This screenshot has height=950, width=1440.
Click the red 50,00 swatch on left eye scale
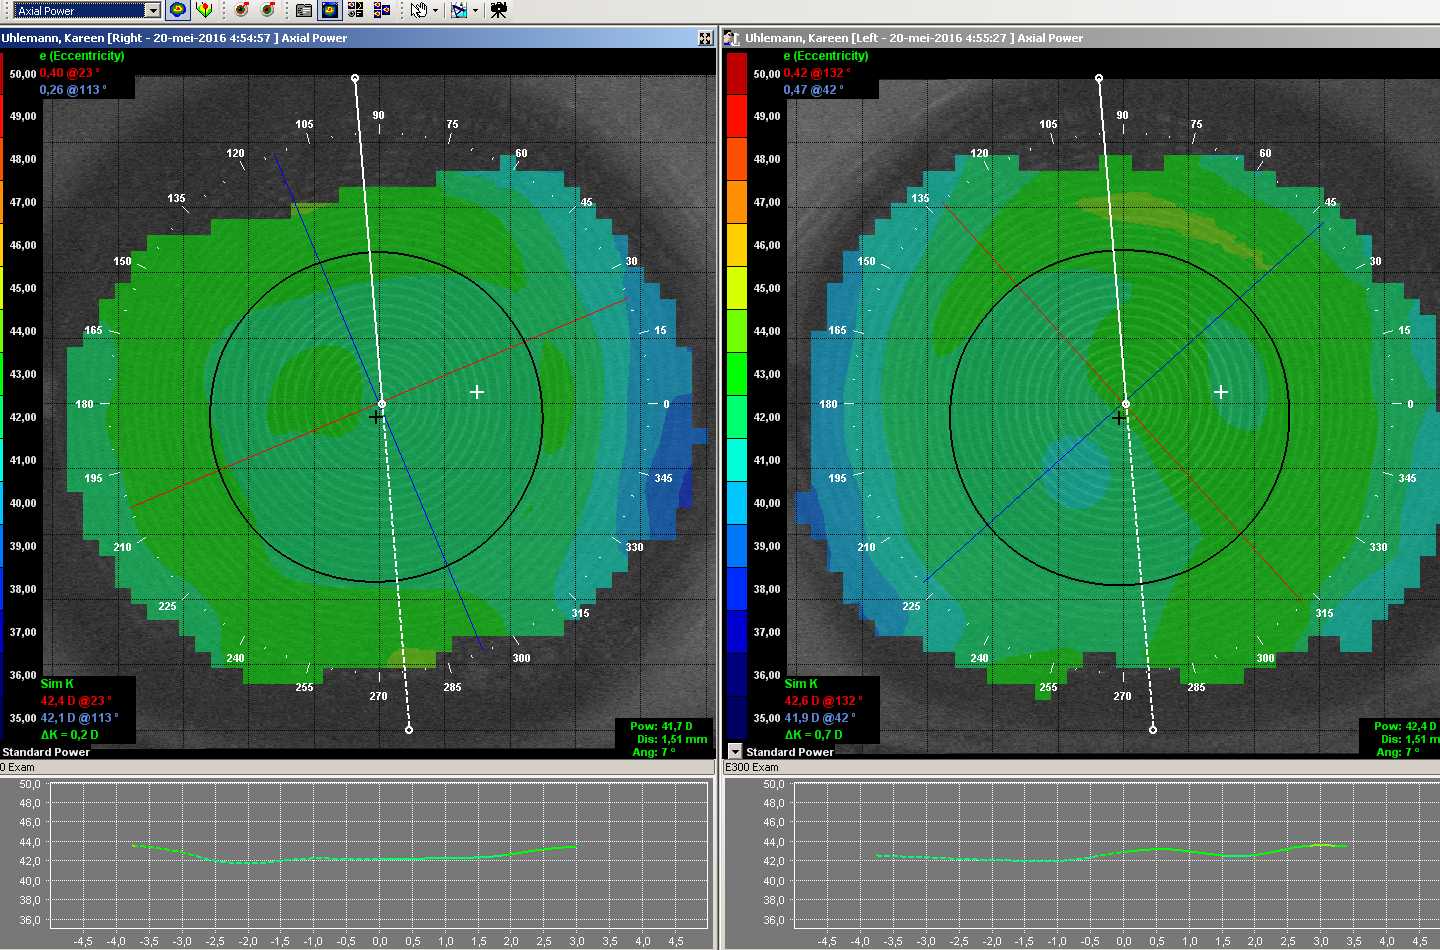(x=736, y=73)
